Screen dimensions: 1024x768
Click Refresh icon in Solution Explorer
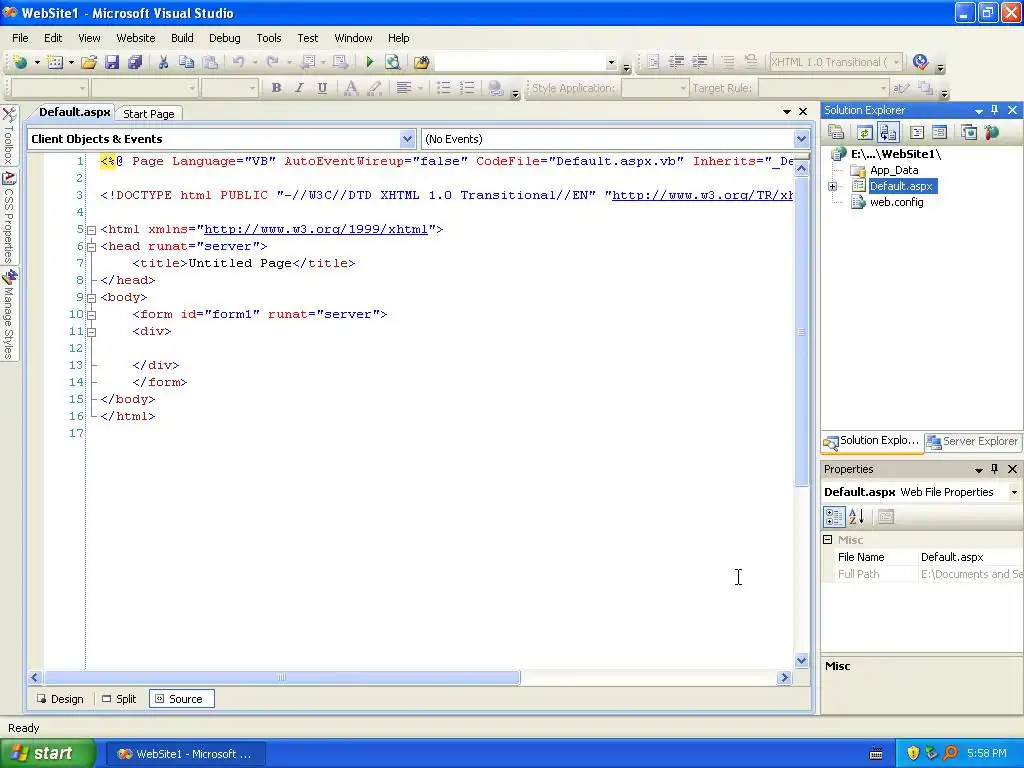coord(865,133)
